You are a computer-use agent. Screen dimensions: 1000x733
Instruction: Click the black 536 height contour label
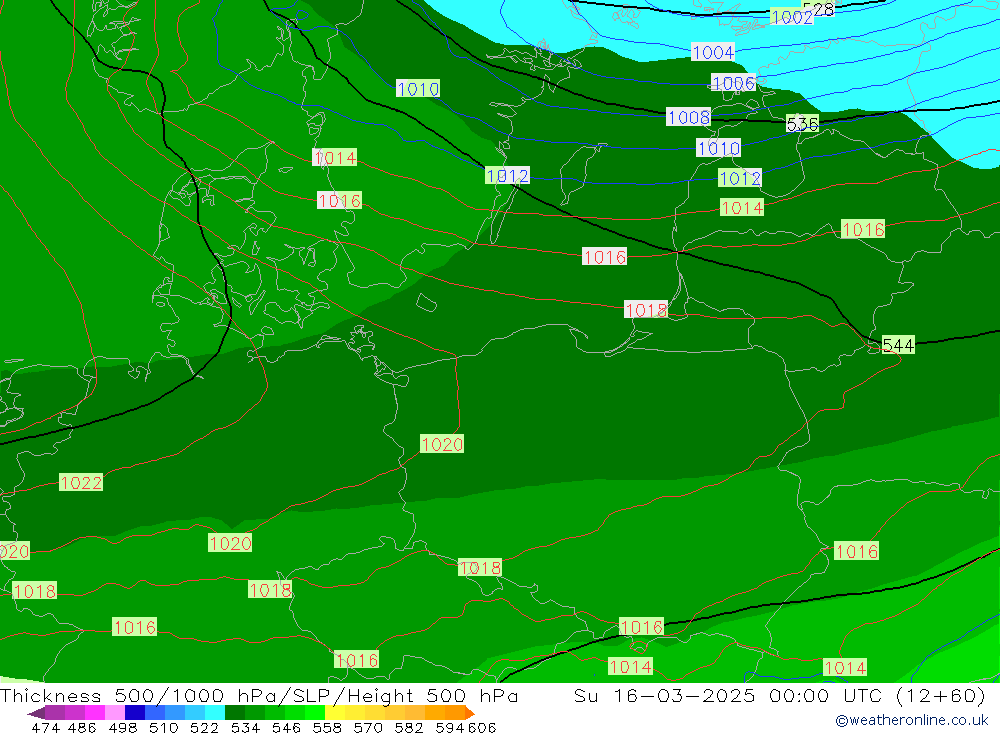click(x=802, y=124)
